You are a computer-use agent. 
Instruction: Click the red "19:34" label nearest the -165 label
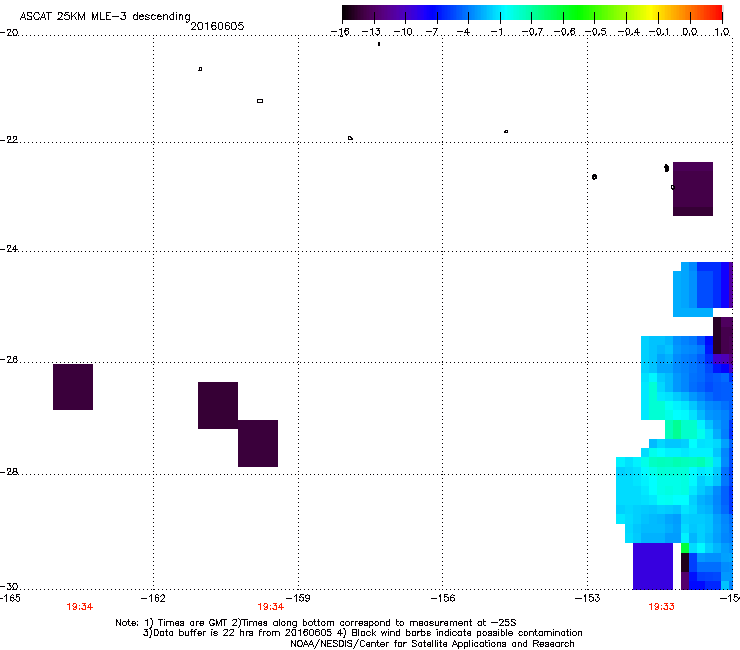coord(80,607)
